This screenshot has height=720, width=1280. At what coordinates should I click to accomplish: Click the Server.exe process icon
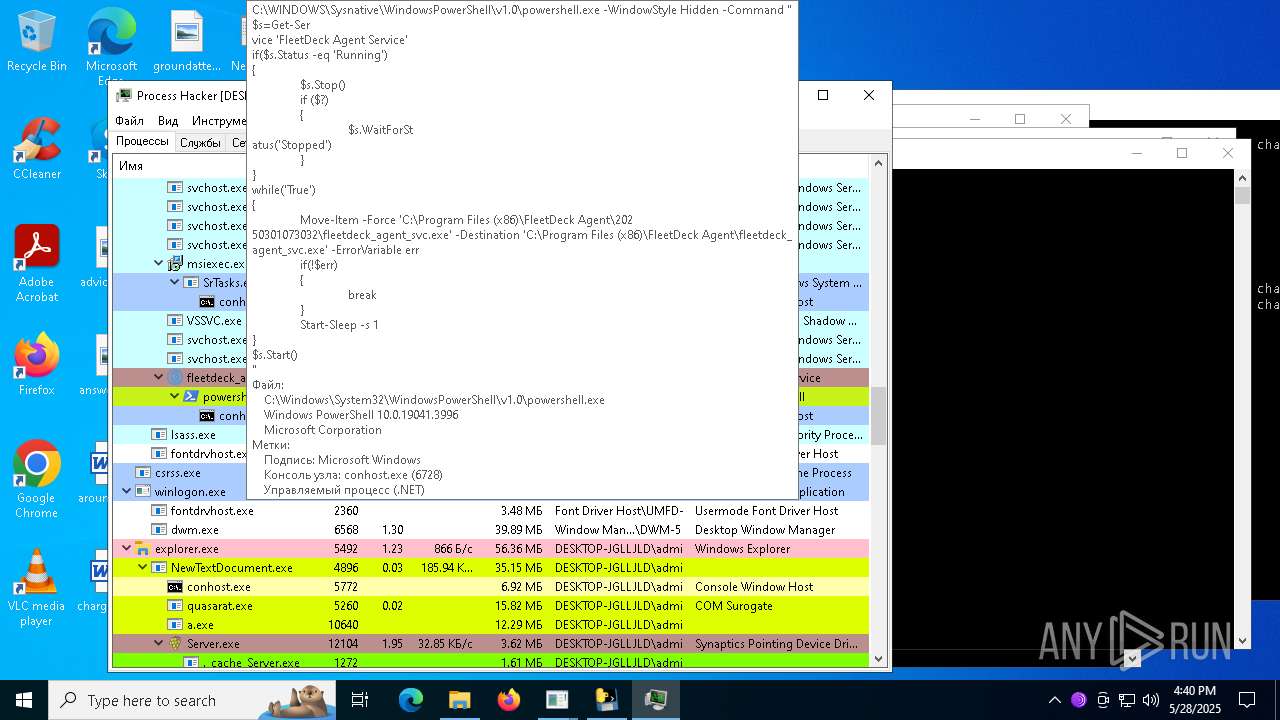point(175,644)
